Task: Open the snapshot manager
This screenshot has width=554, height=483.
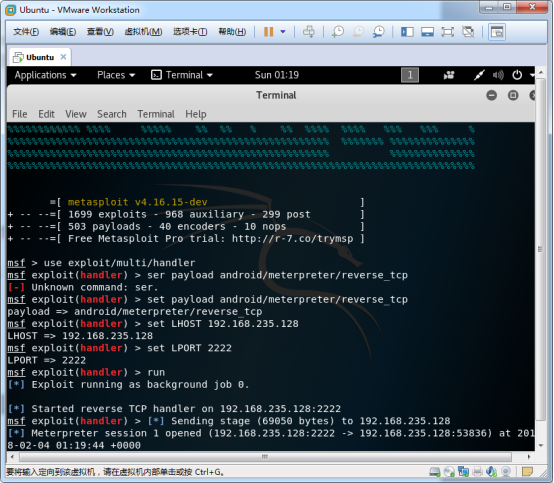Action: [378, 32]
